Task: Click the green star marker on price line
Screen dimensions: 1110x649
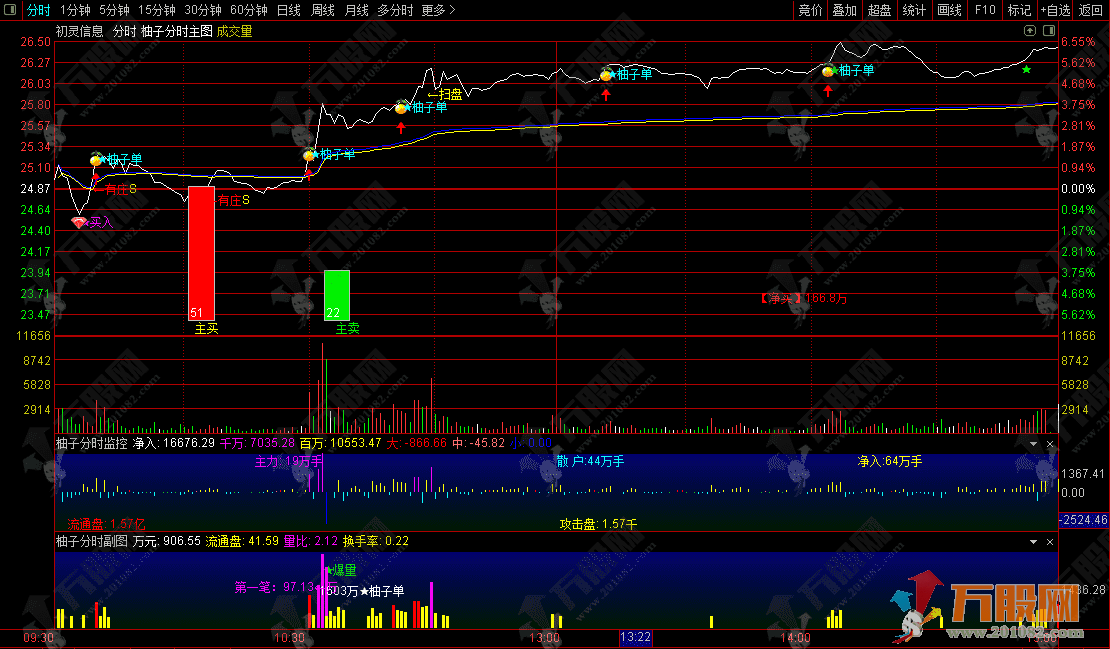Action: tap(1026, 69)
